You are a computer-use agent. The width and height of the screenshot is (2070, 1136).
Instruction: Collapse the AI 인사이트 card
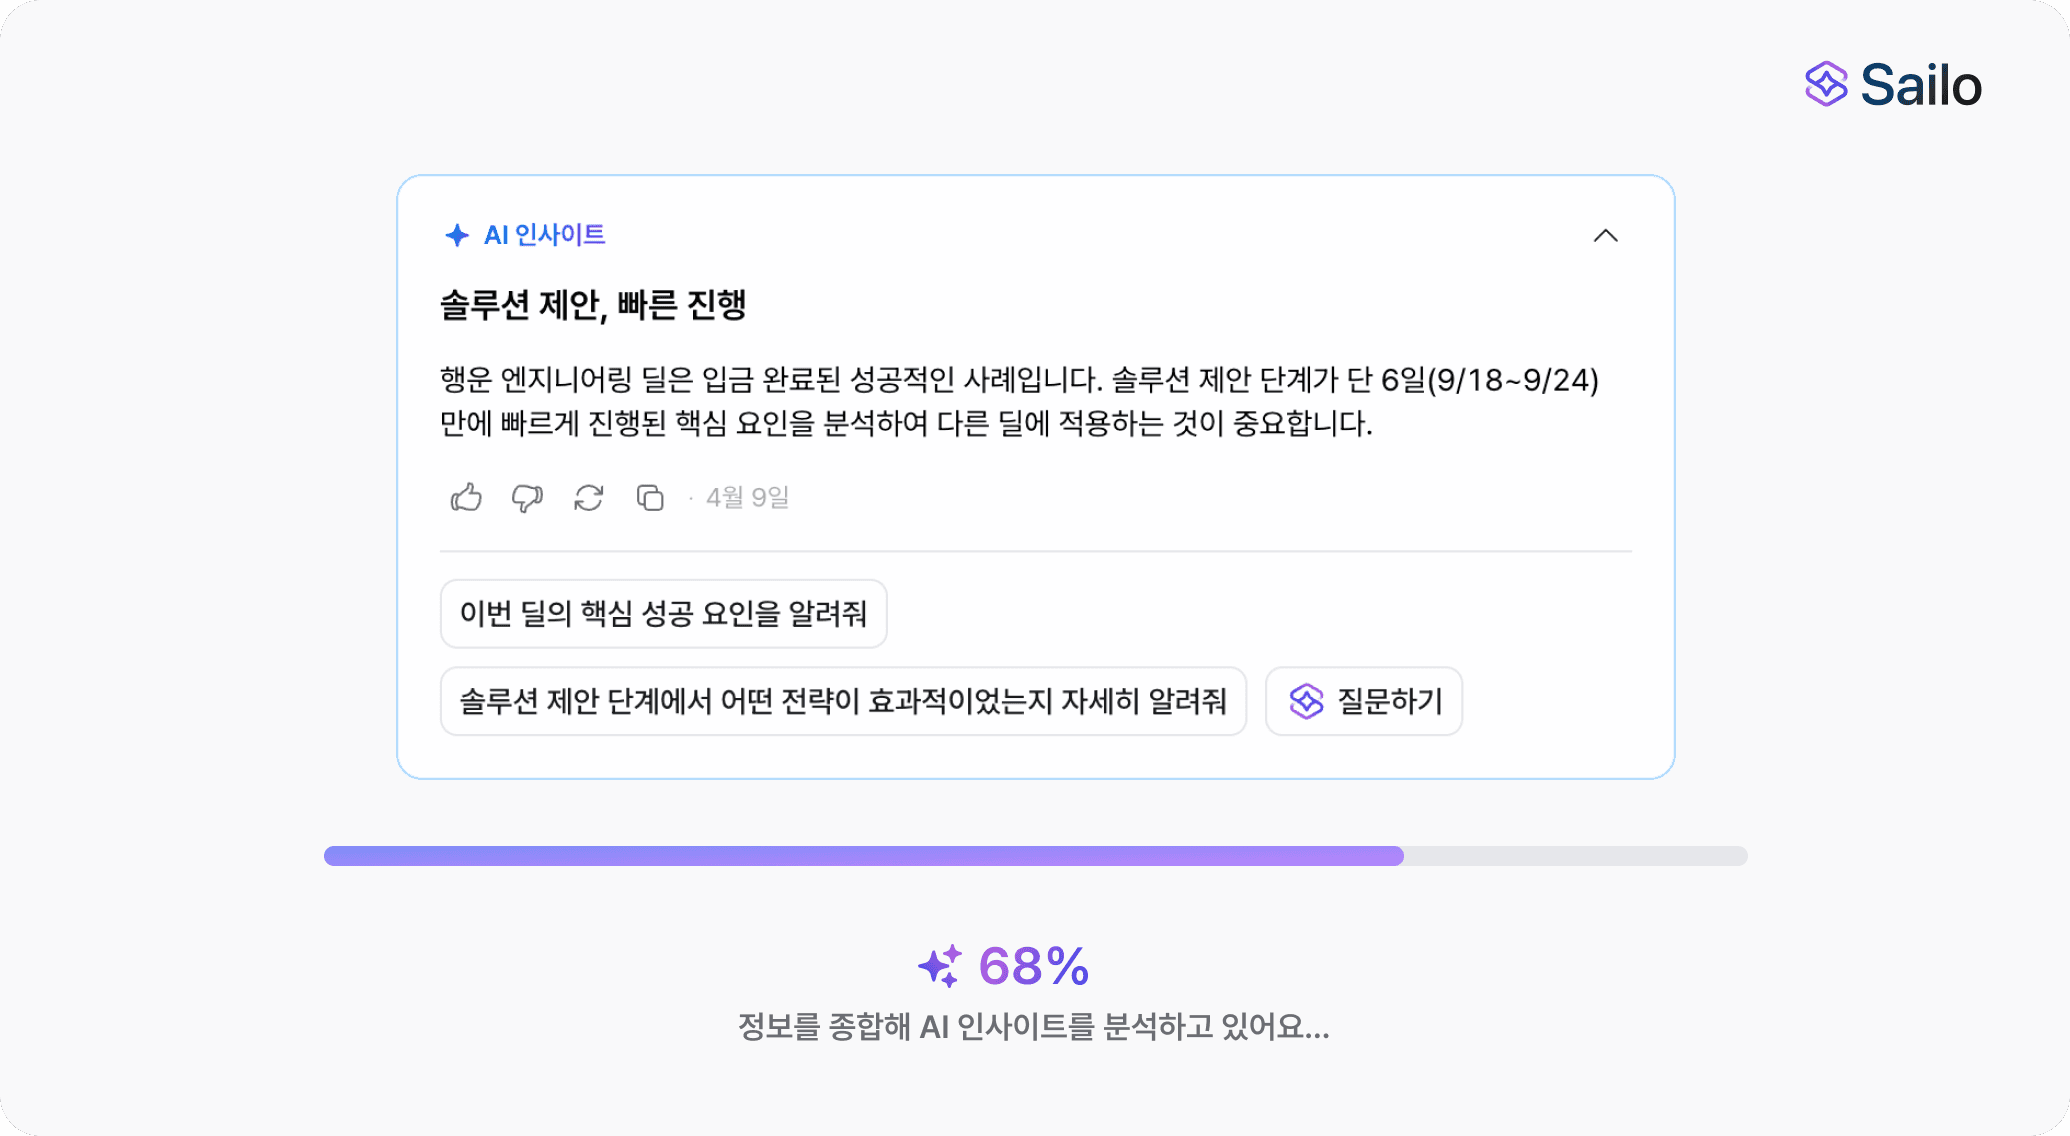click(x=1605, y=236)
